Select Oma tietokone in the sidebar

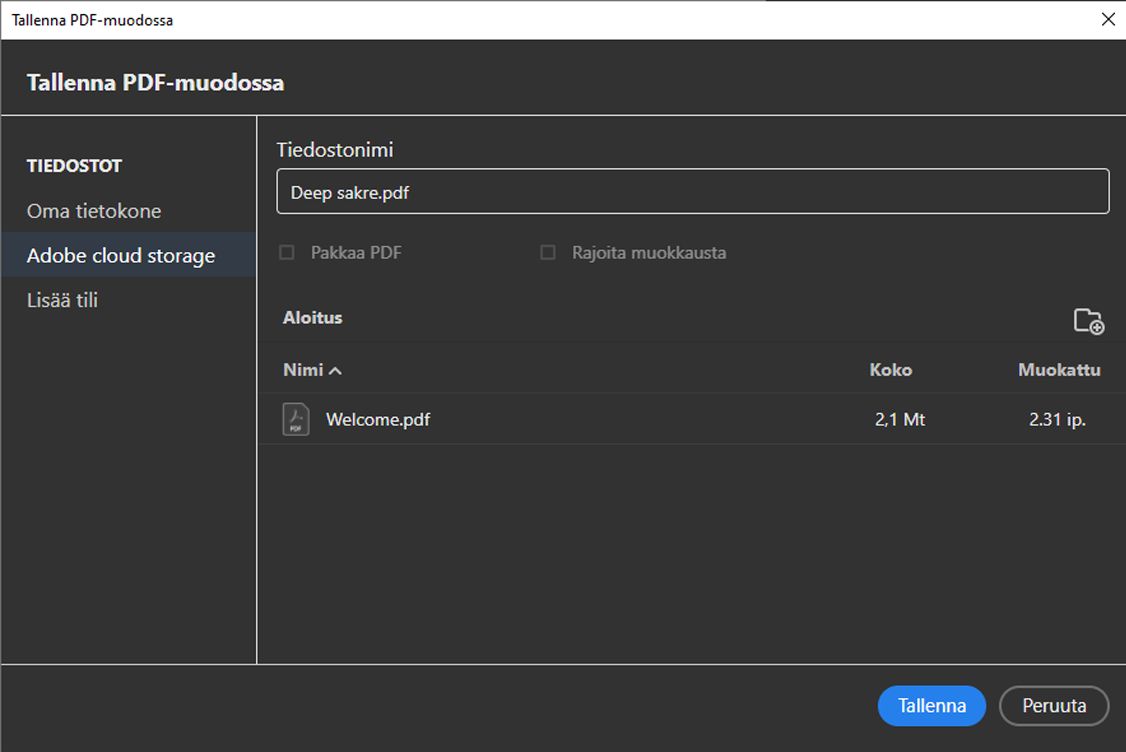pos(94,211)
